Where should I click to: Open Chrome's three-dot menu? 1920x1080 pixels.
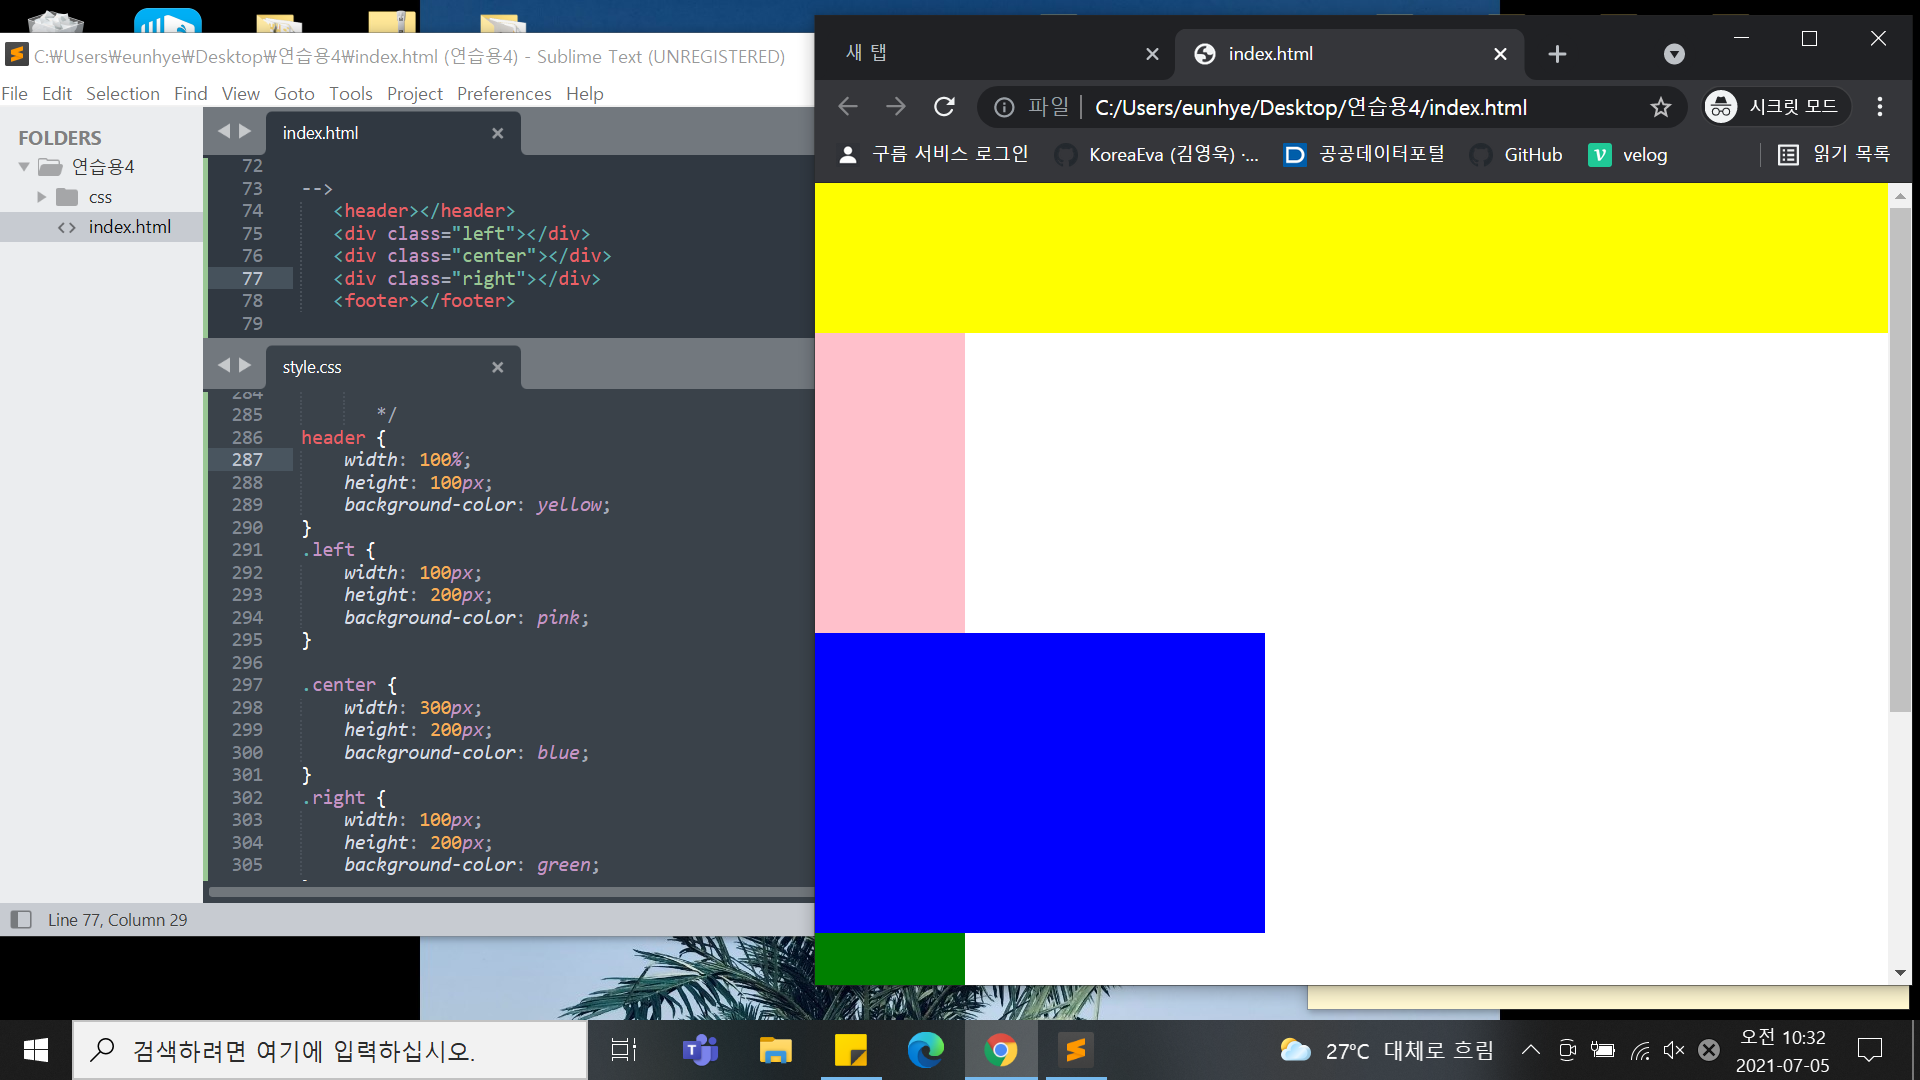(x=1879, y=107)
